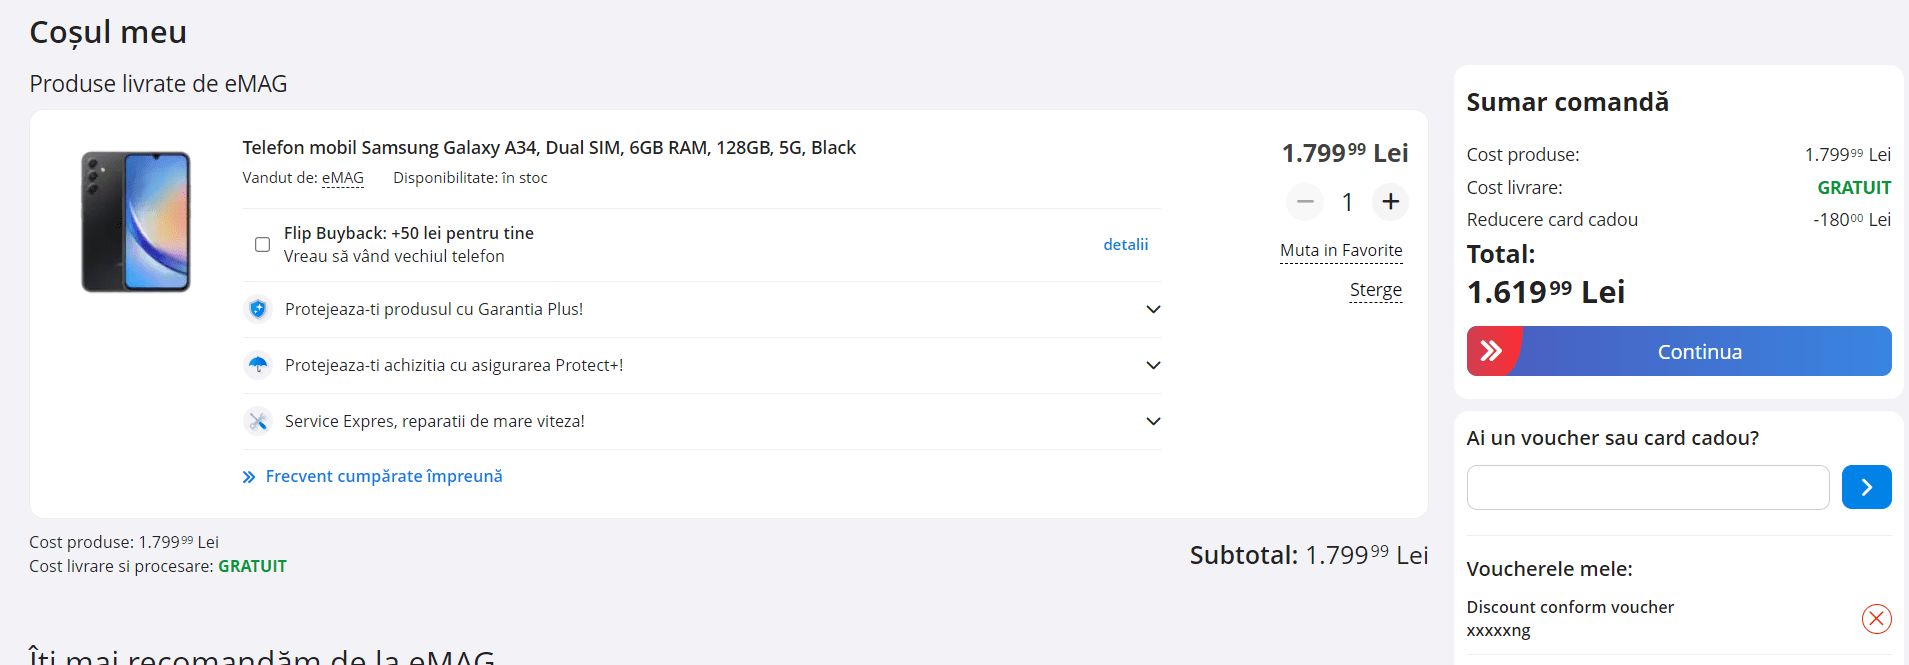Click the double chevron before Frecvent cumpărate

tap(249, 477)
